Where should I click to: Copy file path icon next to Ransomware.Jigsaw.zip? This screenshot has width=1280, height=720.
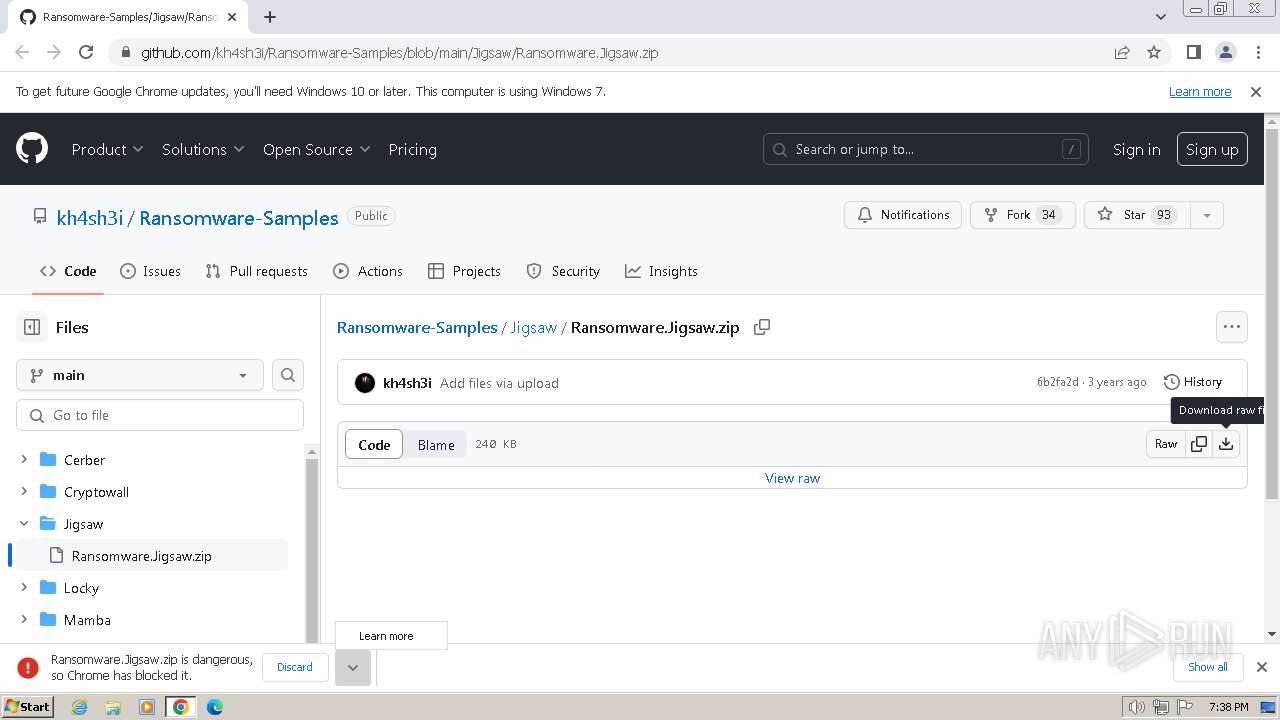pos(762,327)
